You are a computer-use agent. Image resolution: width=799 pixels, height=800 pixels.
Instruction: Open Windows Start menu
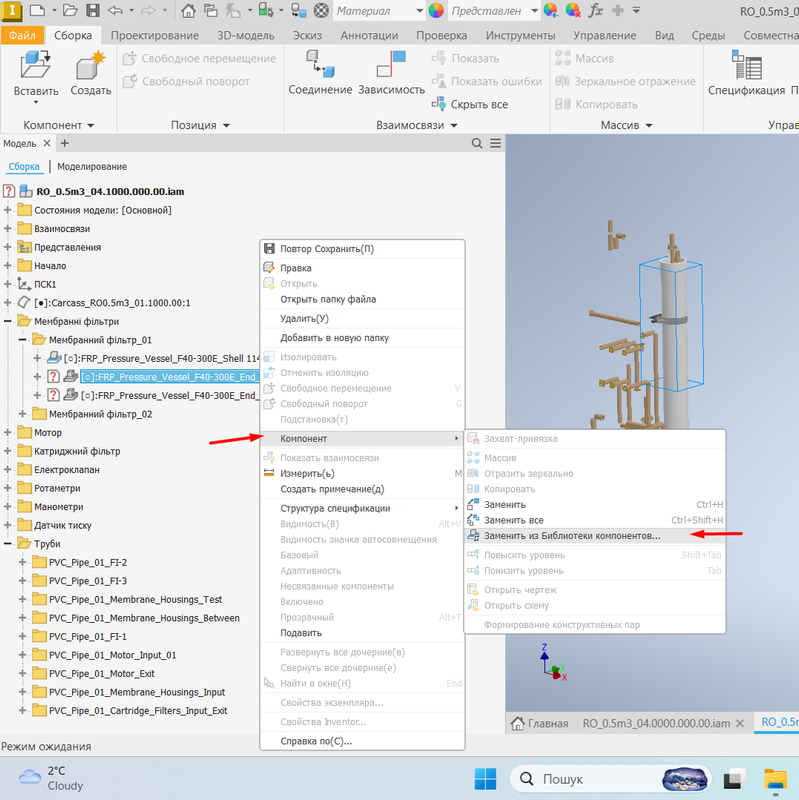coord(485,779)
